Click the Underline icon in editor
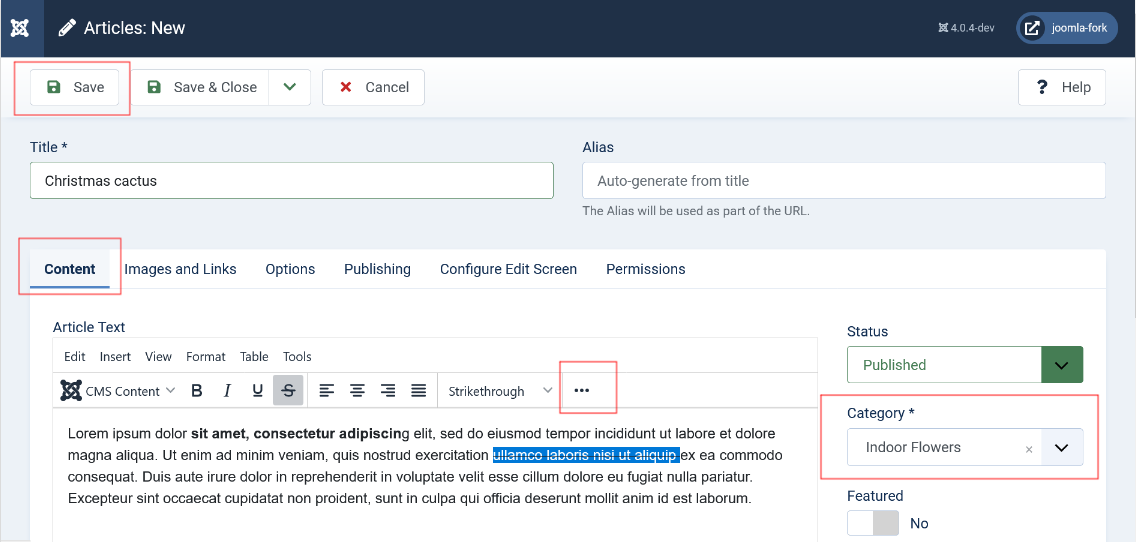 [x=258, y=391]
